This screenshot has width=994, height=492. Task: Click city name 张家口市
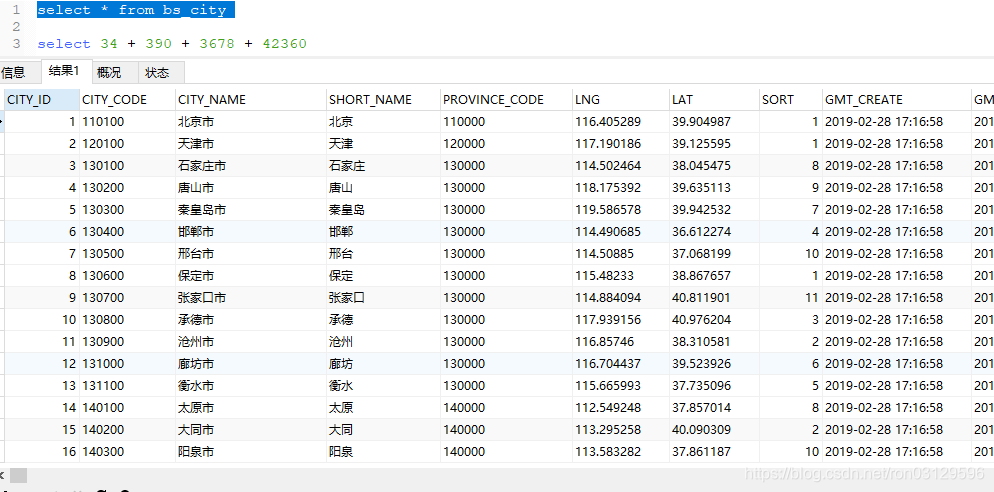tap(250, 298)
